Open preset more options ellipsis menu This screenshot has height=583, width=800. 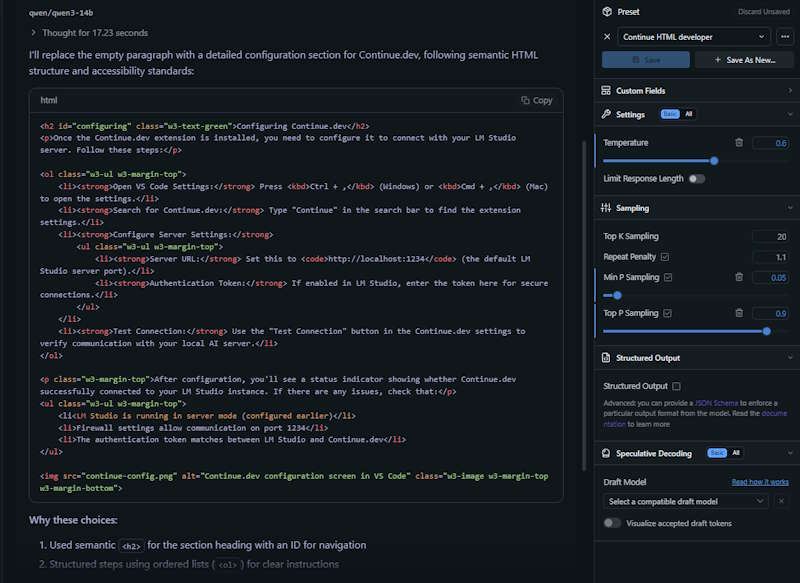[x=785, y=37]
